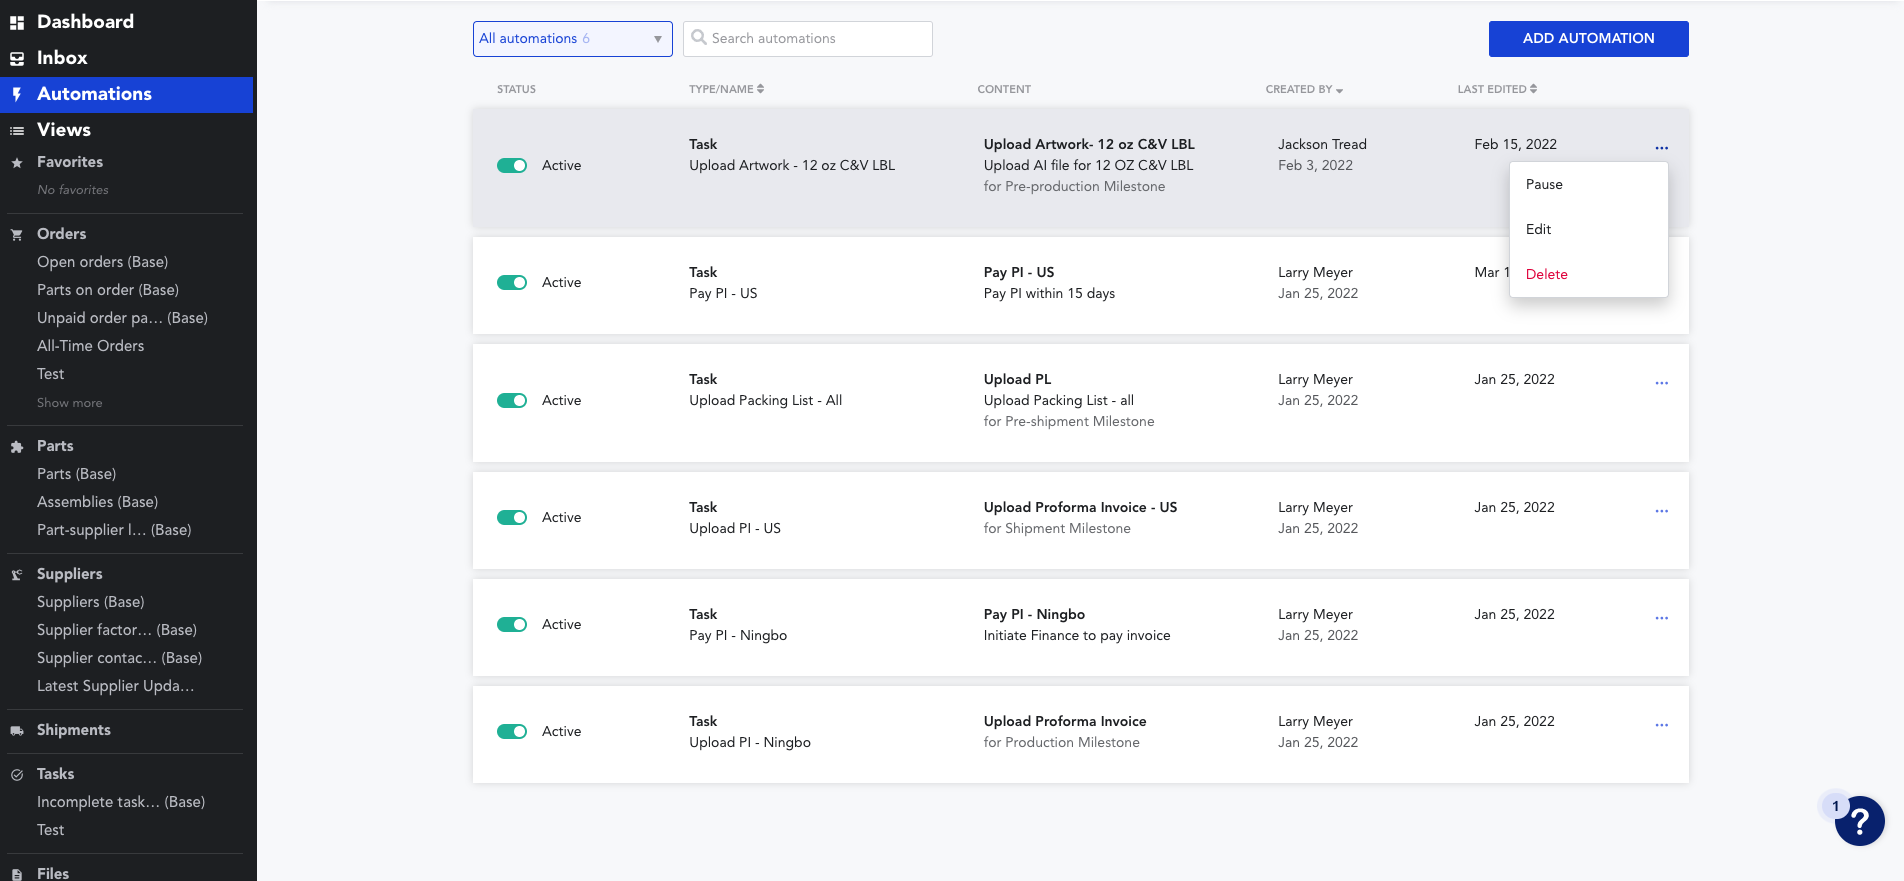Open the three-dot menu for Upload PL row
Image resolution: width=1904 pixels, height=881 pixels.
(x=1661, y=383)
